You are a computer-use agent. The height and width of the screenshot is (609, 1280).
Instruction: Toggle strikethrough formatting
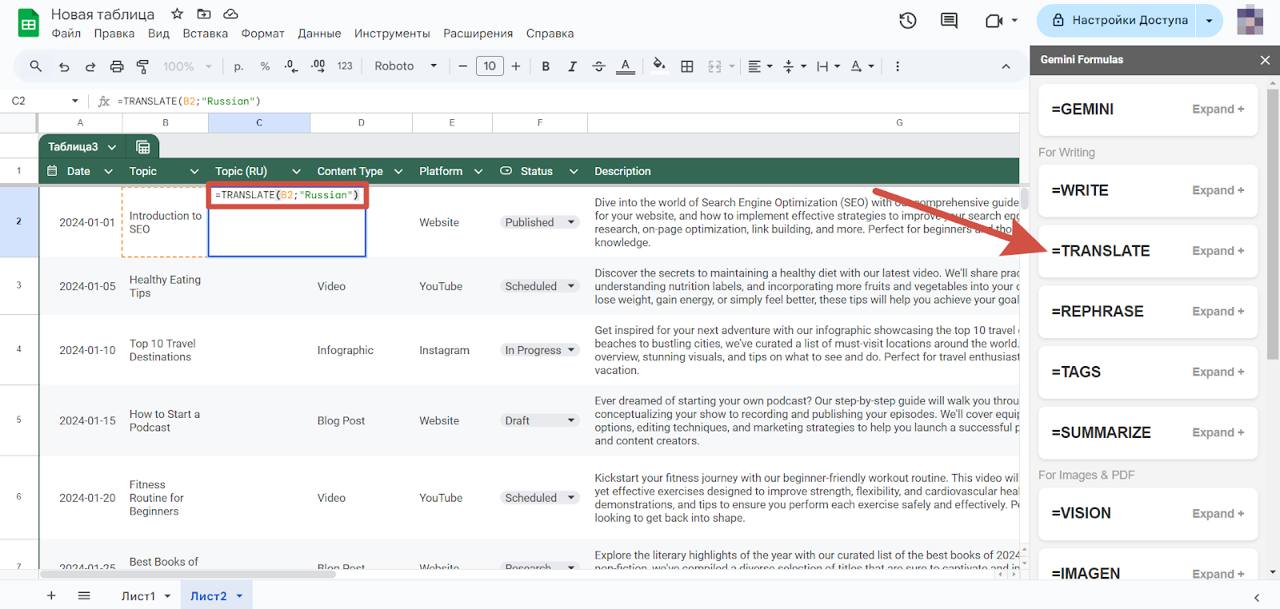pyautogui.click(x=598, y=67)
